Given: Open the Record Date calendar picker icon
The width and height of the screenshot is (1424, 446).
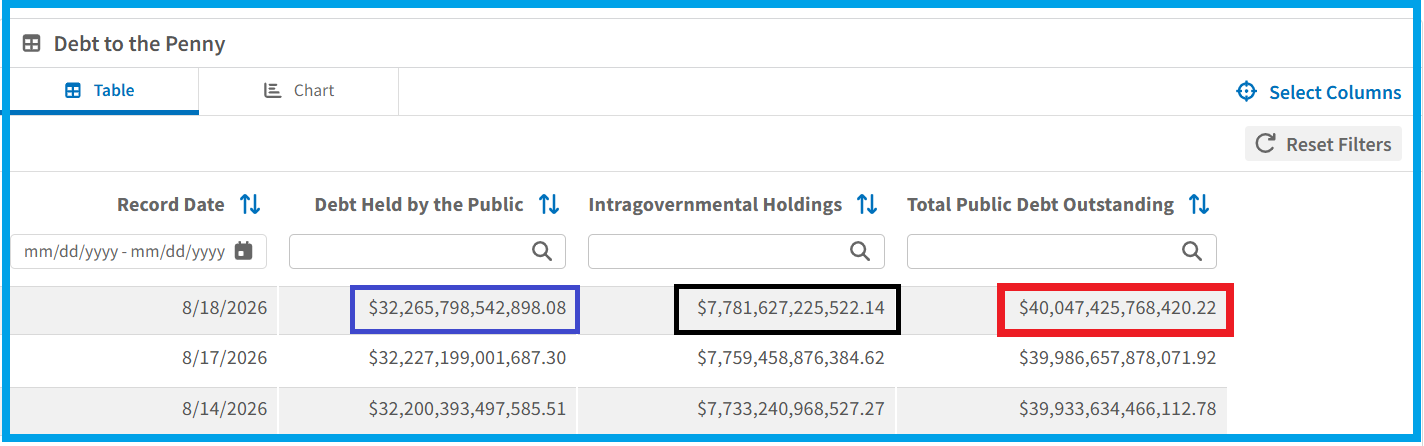Looking at the screenshot, I should (x=244, y=252).
